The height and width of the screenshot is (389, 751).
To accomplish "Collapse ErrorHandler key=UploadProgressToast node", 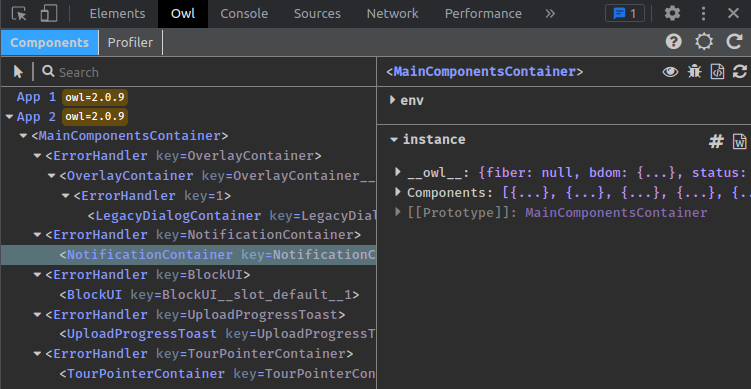I will [38, 315].
